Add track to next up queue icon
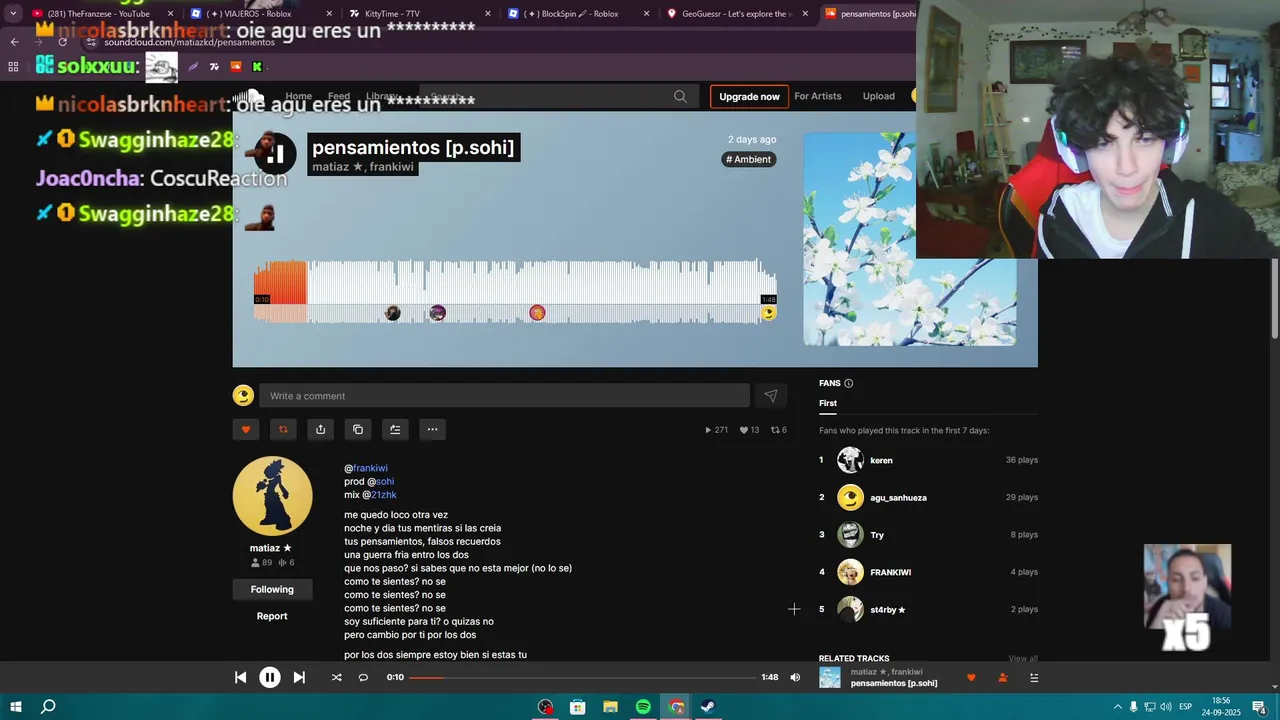This screenshot has width=1280, height=720. click(395, 429)
